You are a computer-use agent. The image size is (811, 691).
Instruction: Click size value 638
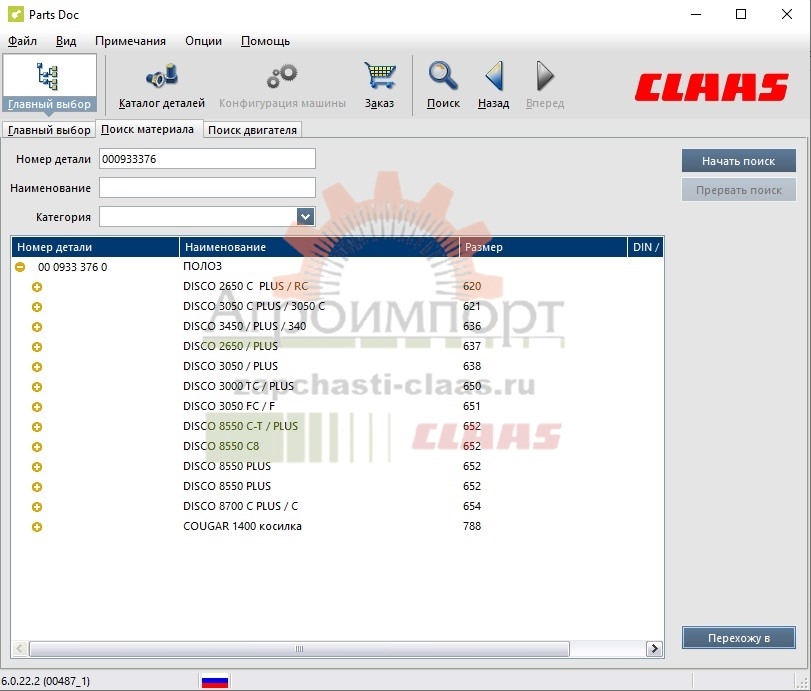tap(472, 366)
